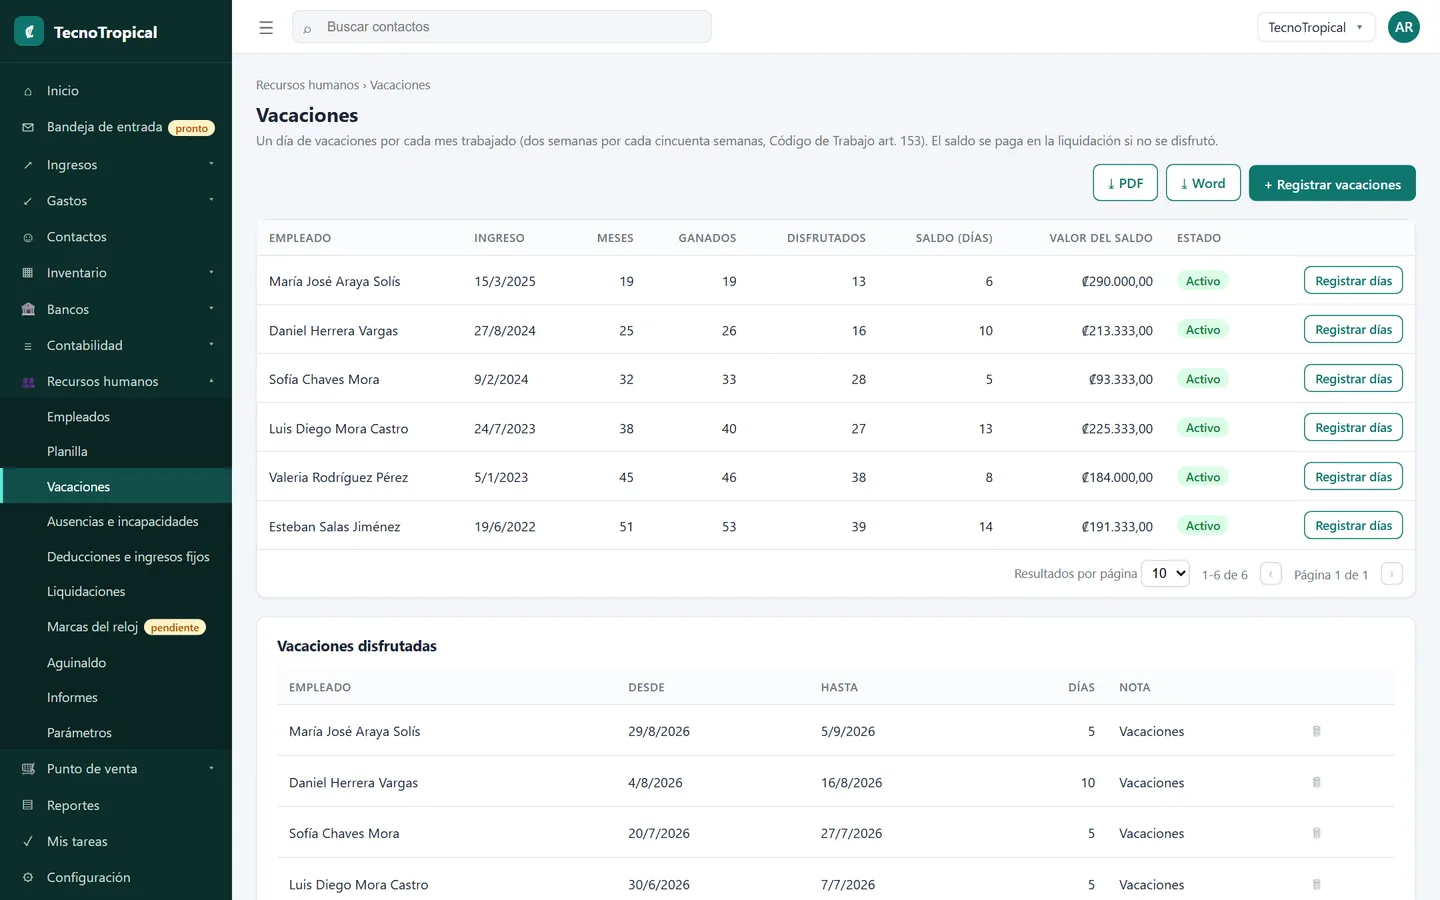
Task: Download the vacations Word file
Action: [1203, 183]
